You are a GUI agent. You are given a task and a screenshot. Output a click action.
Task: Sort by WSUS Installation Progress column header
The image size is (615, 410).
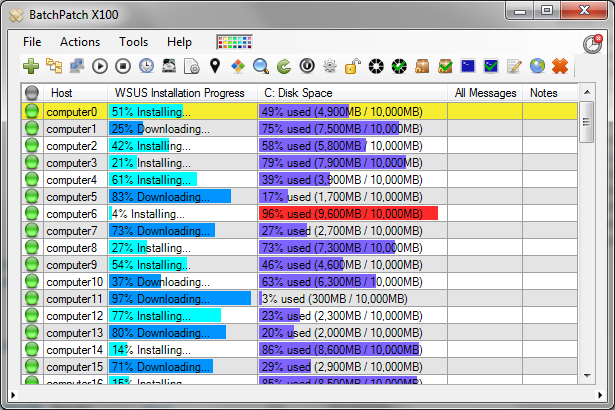pyautogui.click(x=180, y=93)
